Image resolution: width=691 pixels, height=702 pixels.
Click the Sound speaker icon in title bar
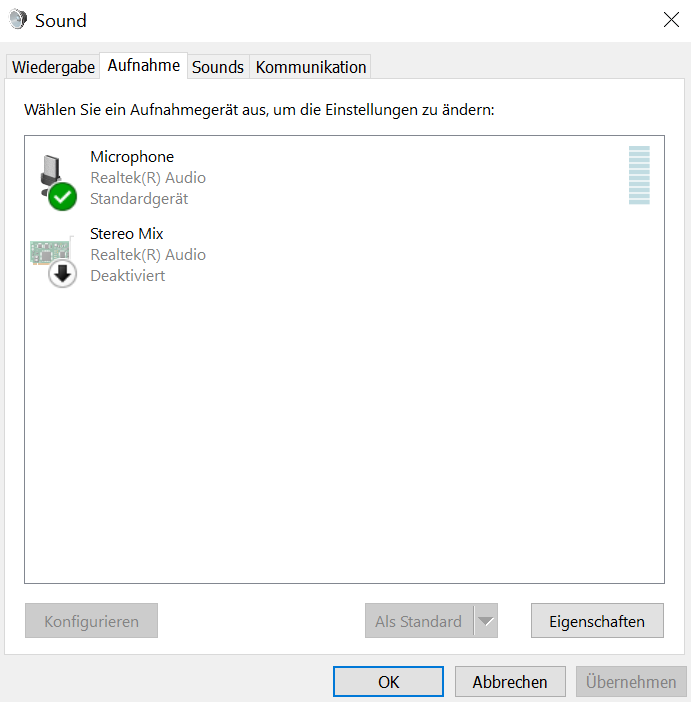coord(18,20)
